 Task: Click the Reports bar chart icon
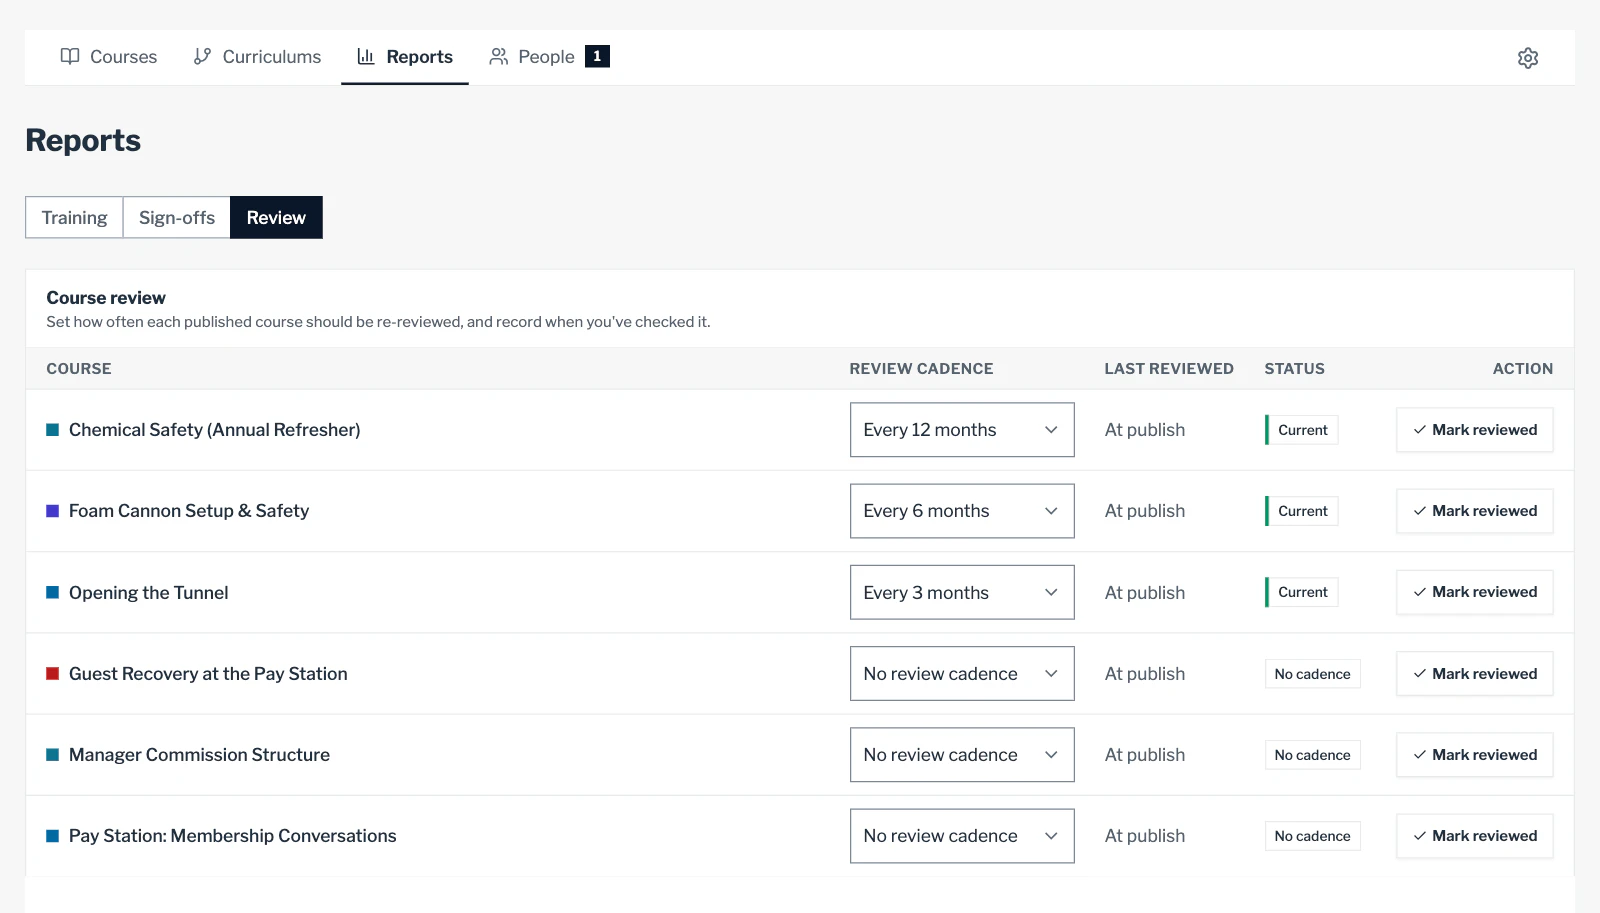[x=366, y=56]
